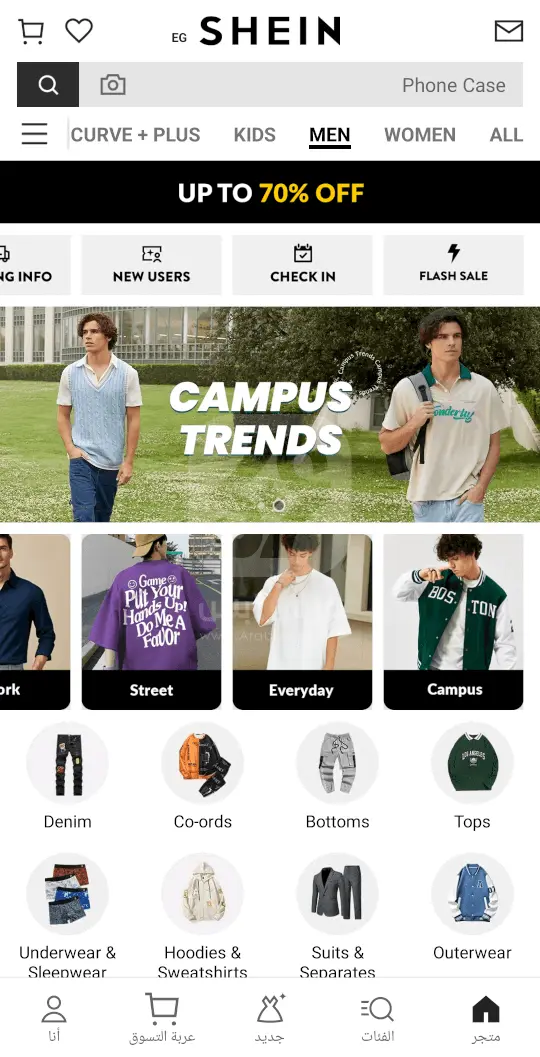Open the NEW USERS shortcut
This screenshot has height=1057, width=540.
(x=152, y=265)
